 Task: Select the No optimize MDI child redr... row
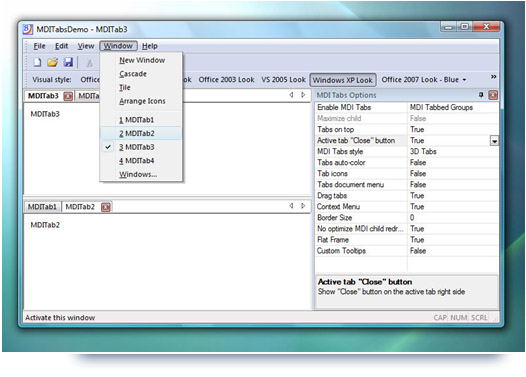coord(407,229)
